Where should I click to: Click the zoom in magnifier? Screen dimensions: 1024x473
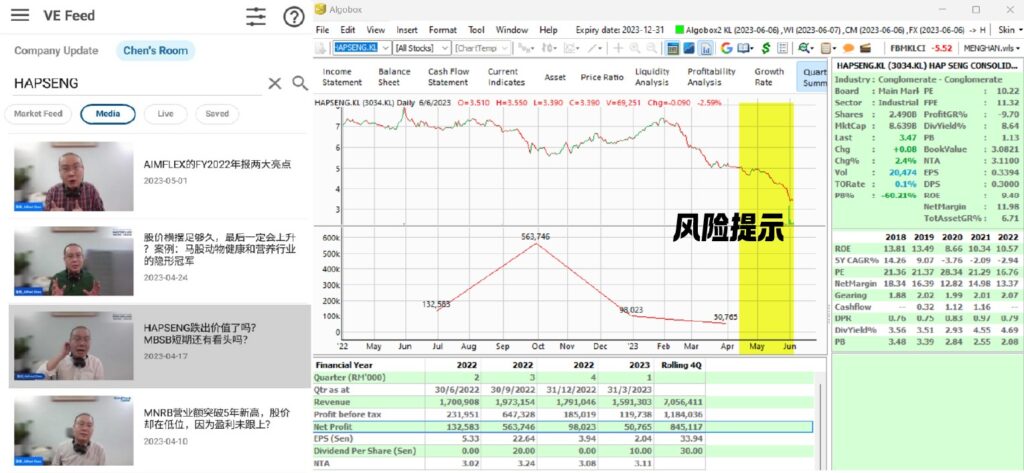click(x=634, y=48)
